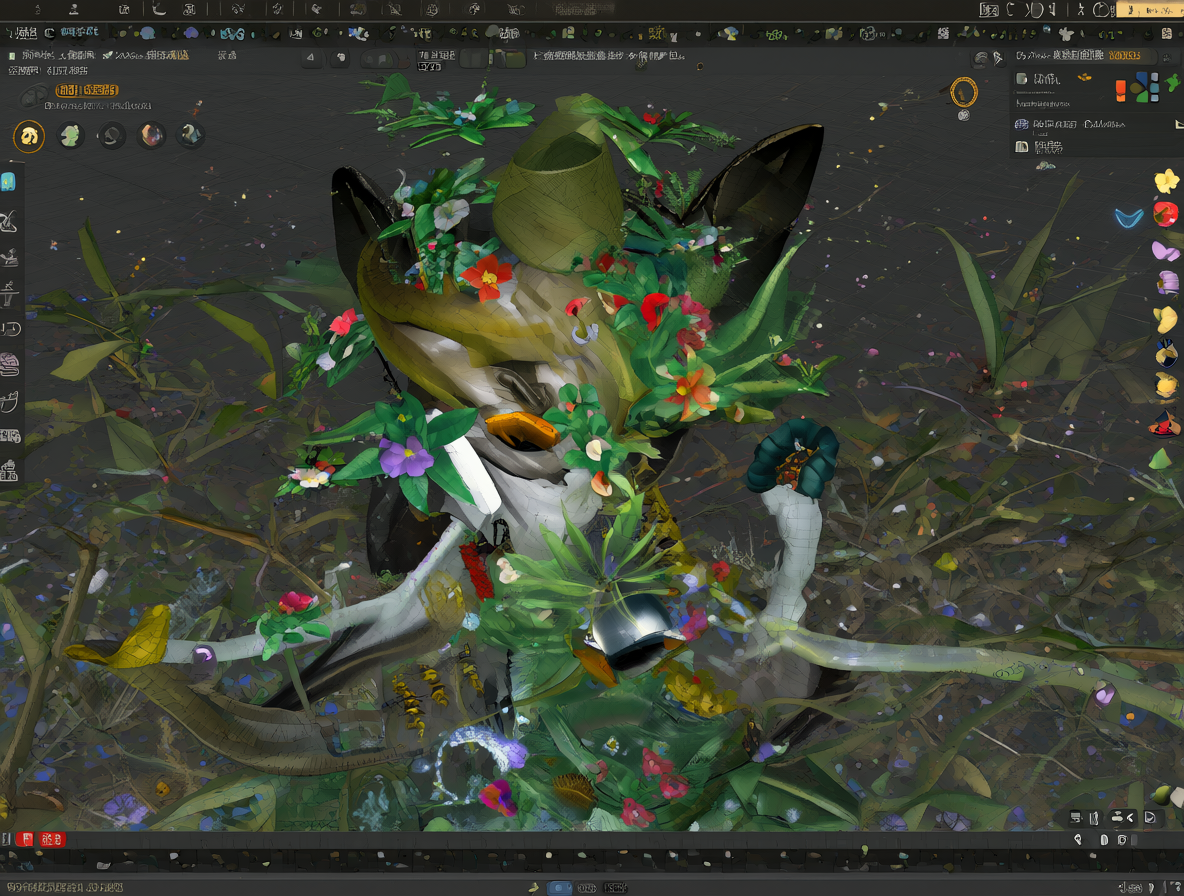Click the yellow highlighted field in top-right bar
1184x896 pixels.
click(1150, 10)
